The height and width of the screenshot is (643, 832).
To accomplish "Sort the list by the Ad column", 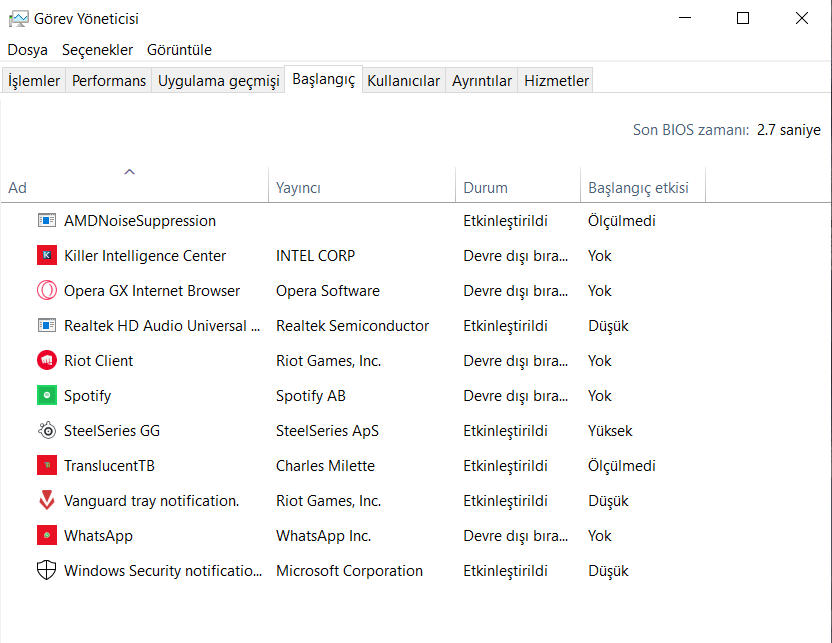I will click(x=130, y=187).
